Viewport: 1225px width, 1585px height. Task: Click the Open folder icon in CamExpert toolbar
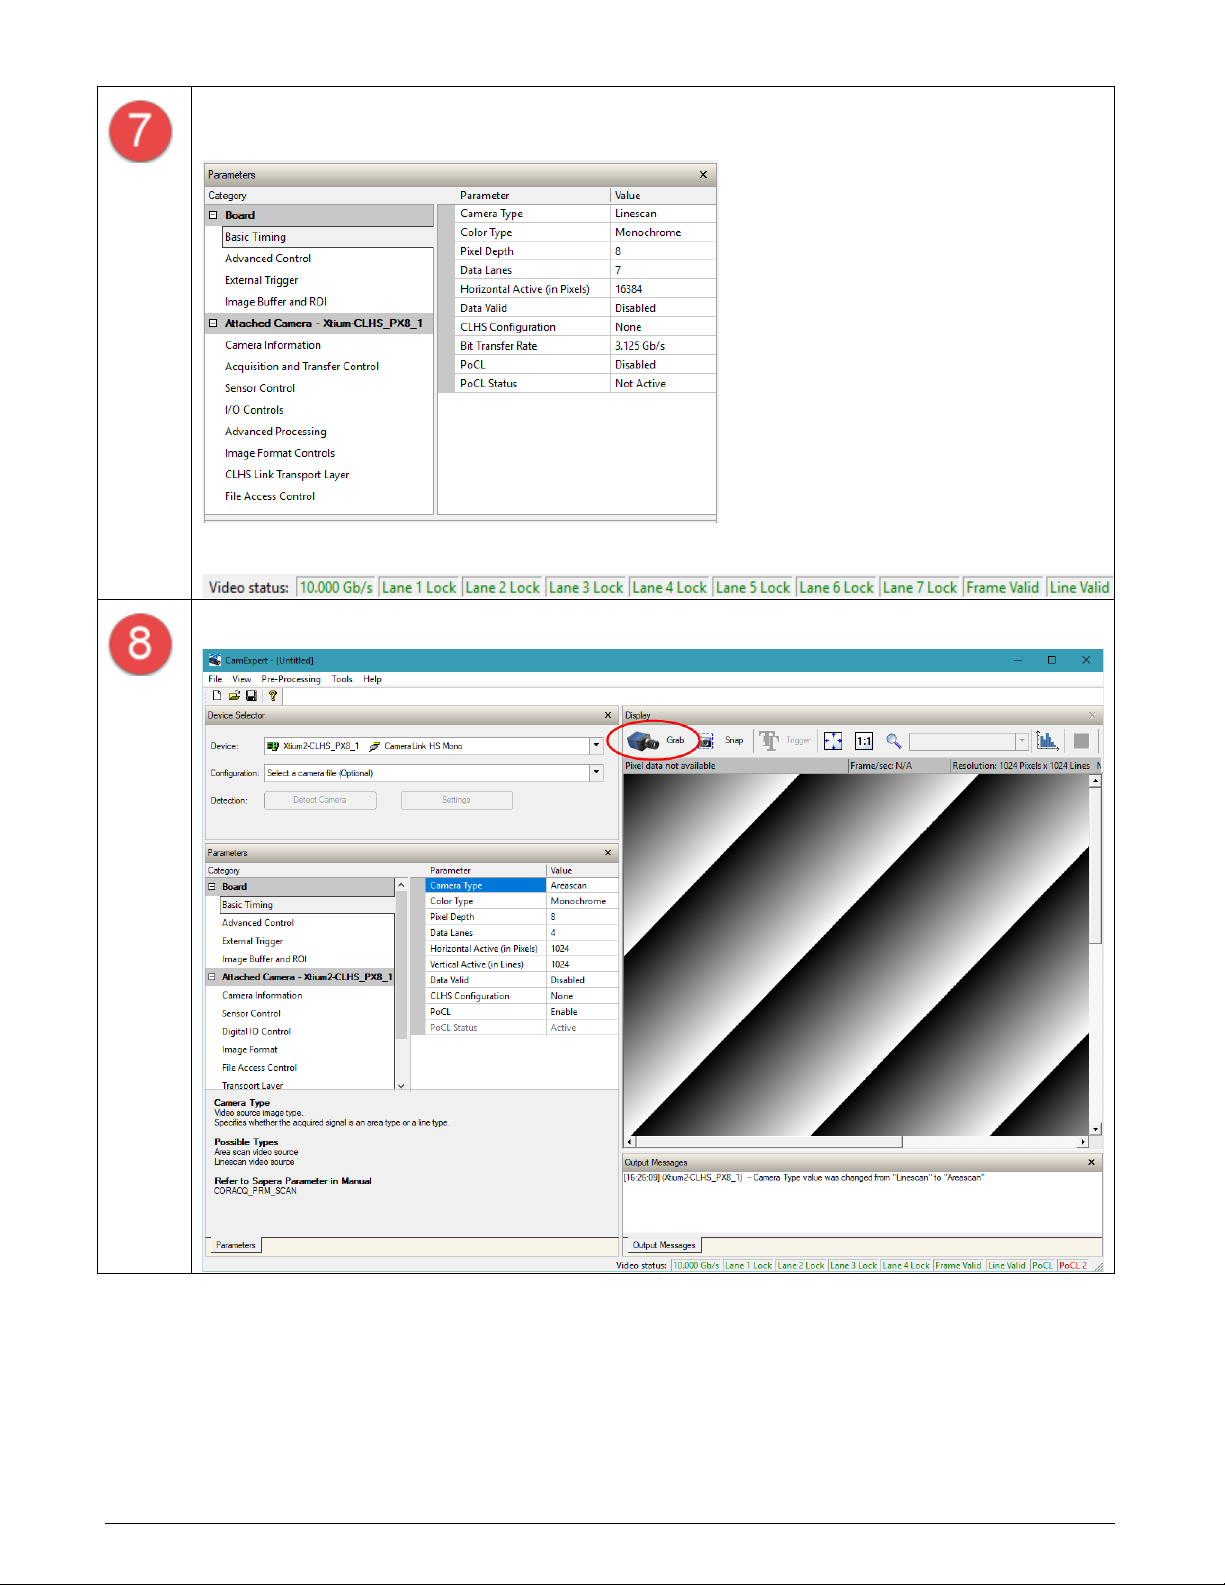click(x=234, y=695)
